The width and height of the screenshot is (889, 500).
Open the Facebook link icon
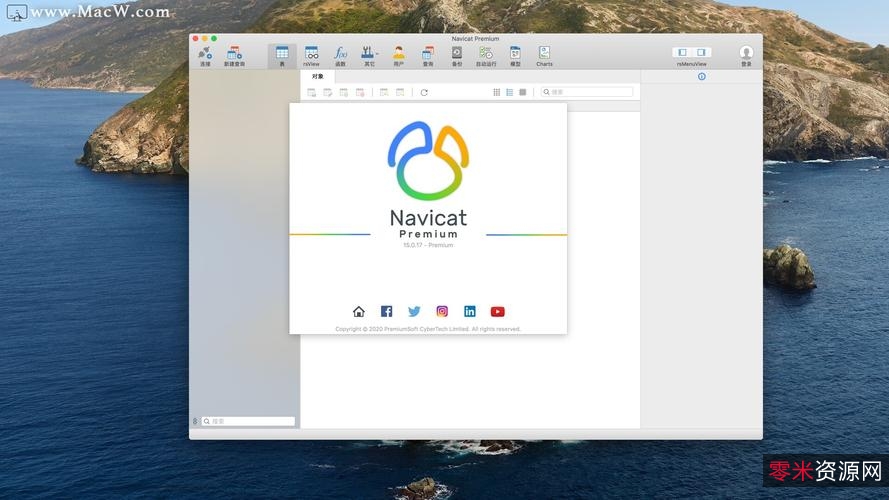point(387,311)
